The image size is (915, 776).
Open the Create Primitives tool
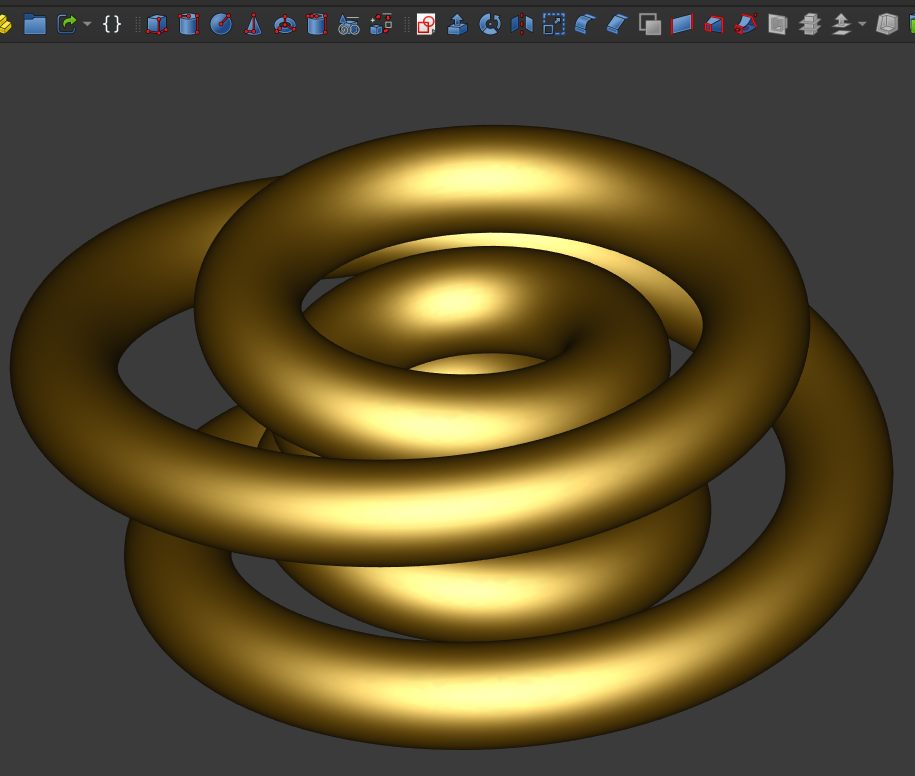pyautogui.click(x=349, y=25)
